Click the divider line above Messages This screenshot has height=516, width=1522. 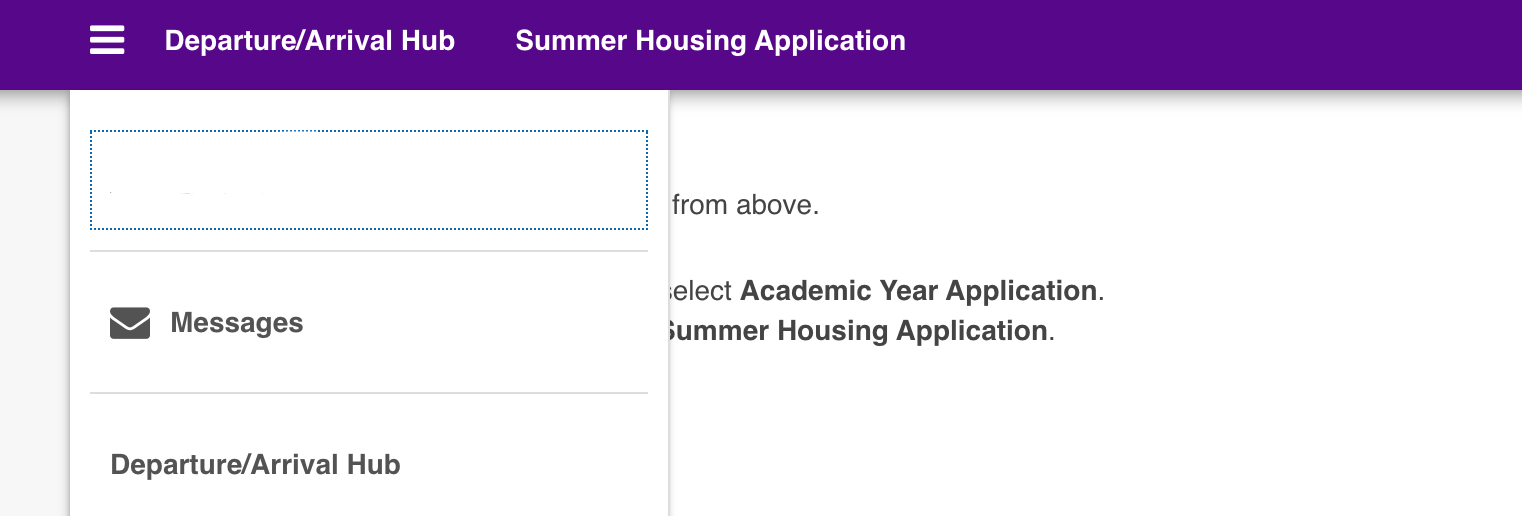click(x=369, y=251)
